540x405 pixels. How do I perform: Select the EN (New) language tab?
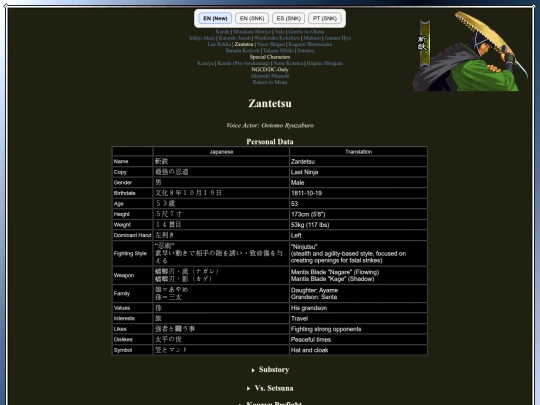click(215, 18)
